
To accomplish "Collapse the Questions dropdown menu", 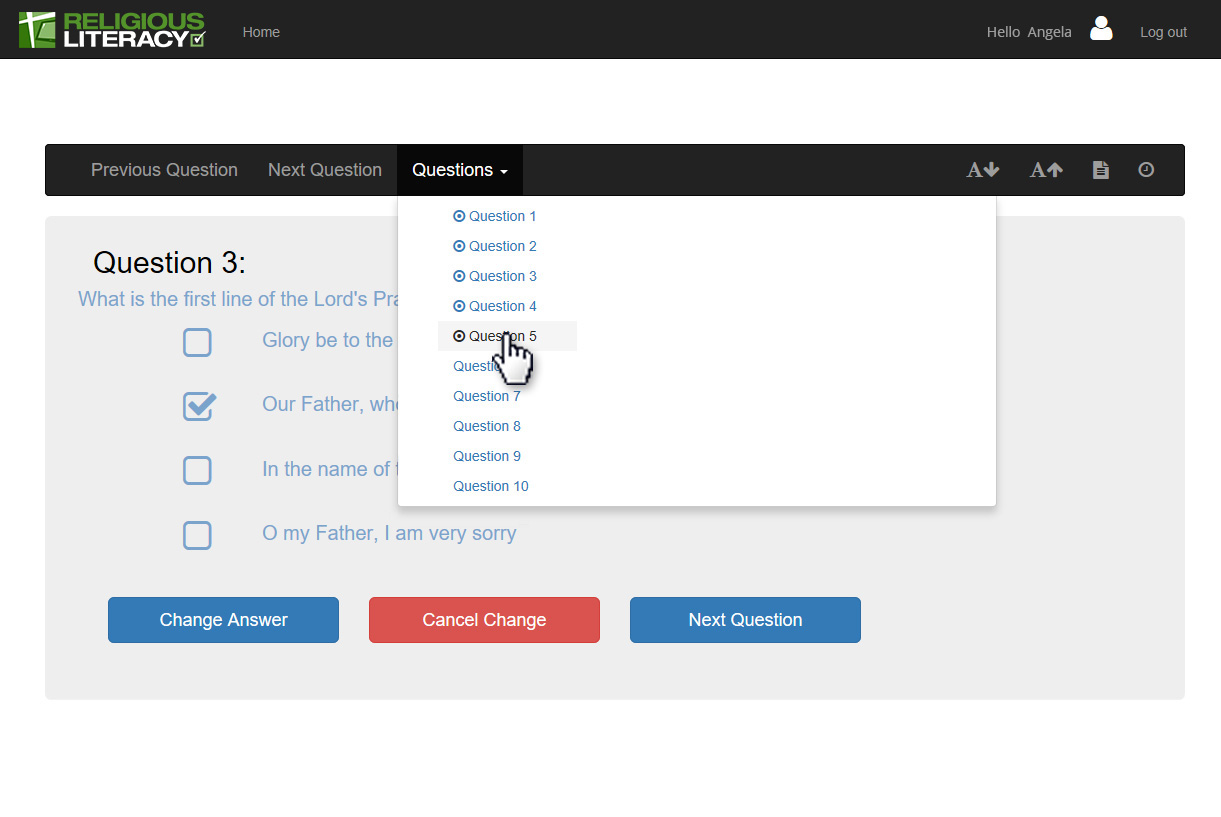I will pyautogui.click(x=459, y=170).
